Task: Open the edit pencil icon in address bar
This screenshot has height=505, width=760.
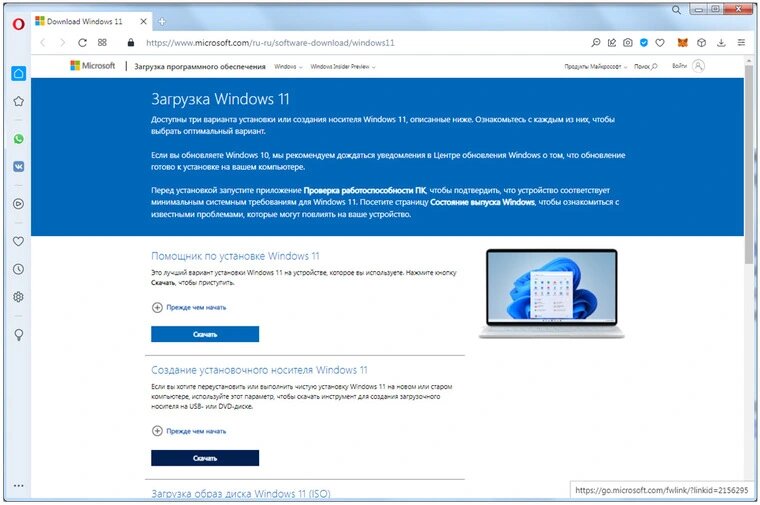Action: coord(612,43)
